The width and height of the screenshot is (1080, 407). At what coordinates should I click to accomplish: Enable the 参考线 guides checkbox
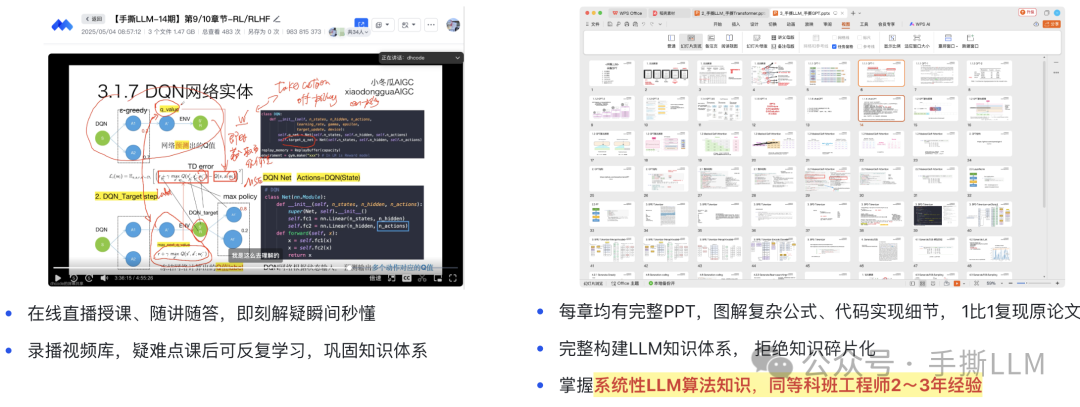click(860, 46)
